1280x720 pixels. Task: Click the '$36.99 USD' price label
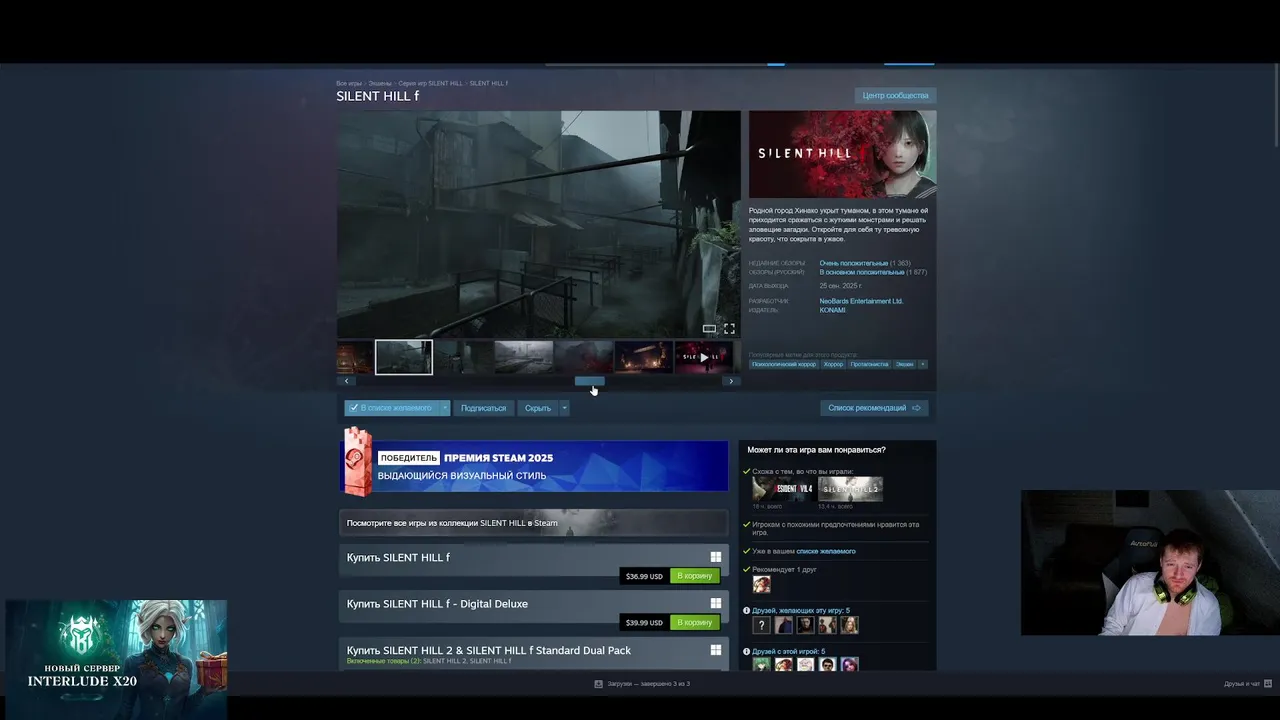point(644,576)
